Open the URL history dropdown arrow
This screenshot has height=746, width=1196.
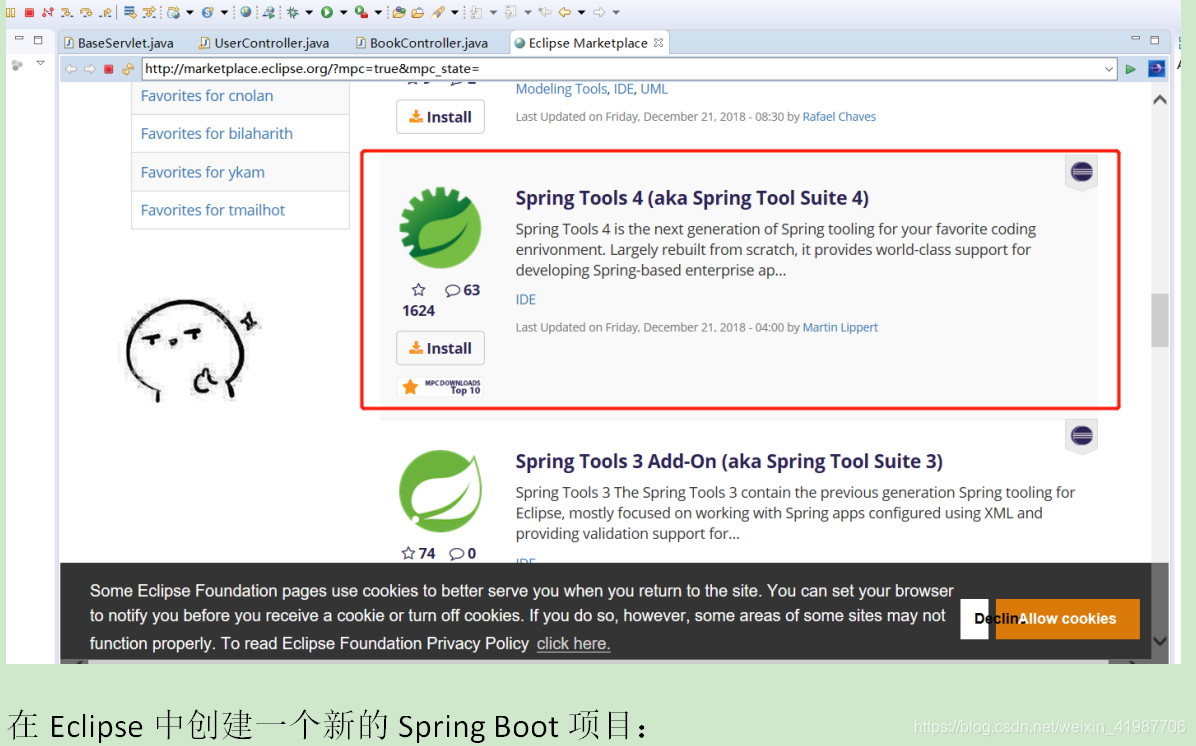click(1108, 69)
